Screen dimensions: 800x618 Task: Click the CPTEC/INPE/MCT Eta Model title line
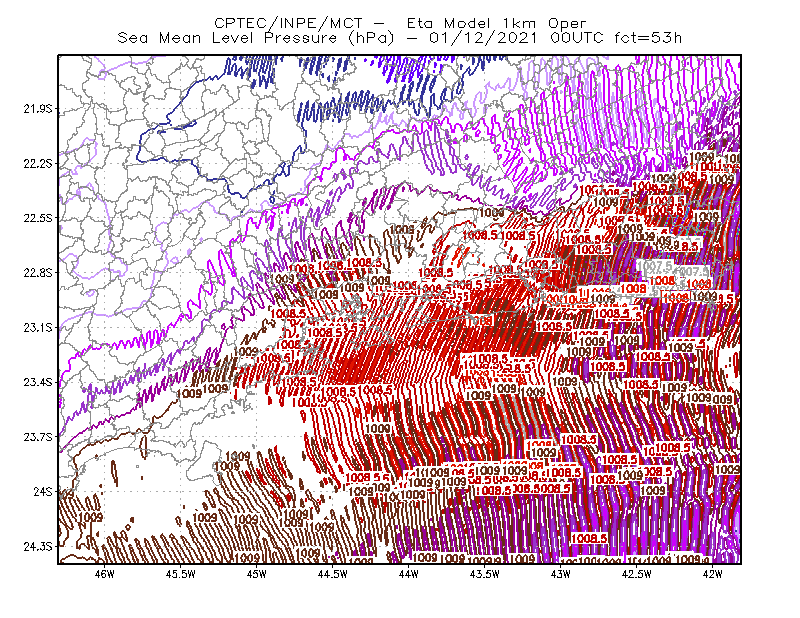click(x=400, y=23)
